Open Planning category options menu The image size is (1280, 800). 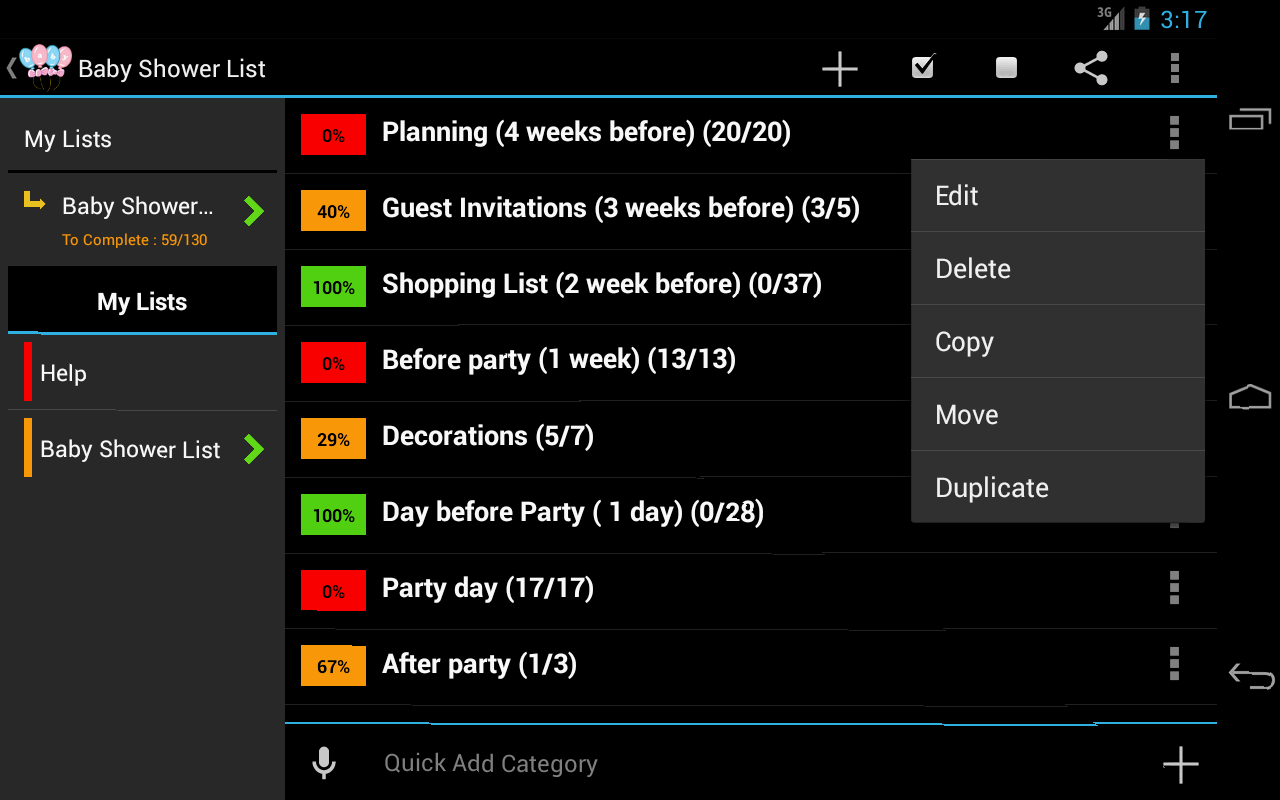pos(1174,132)
